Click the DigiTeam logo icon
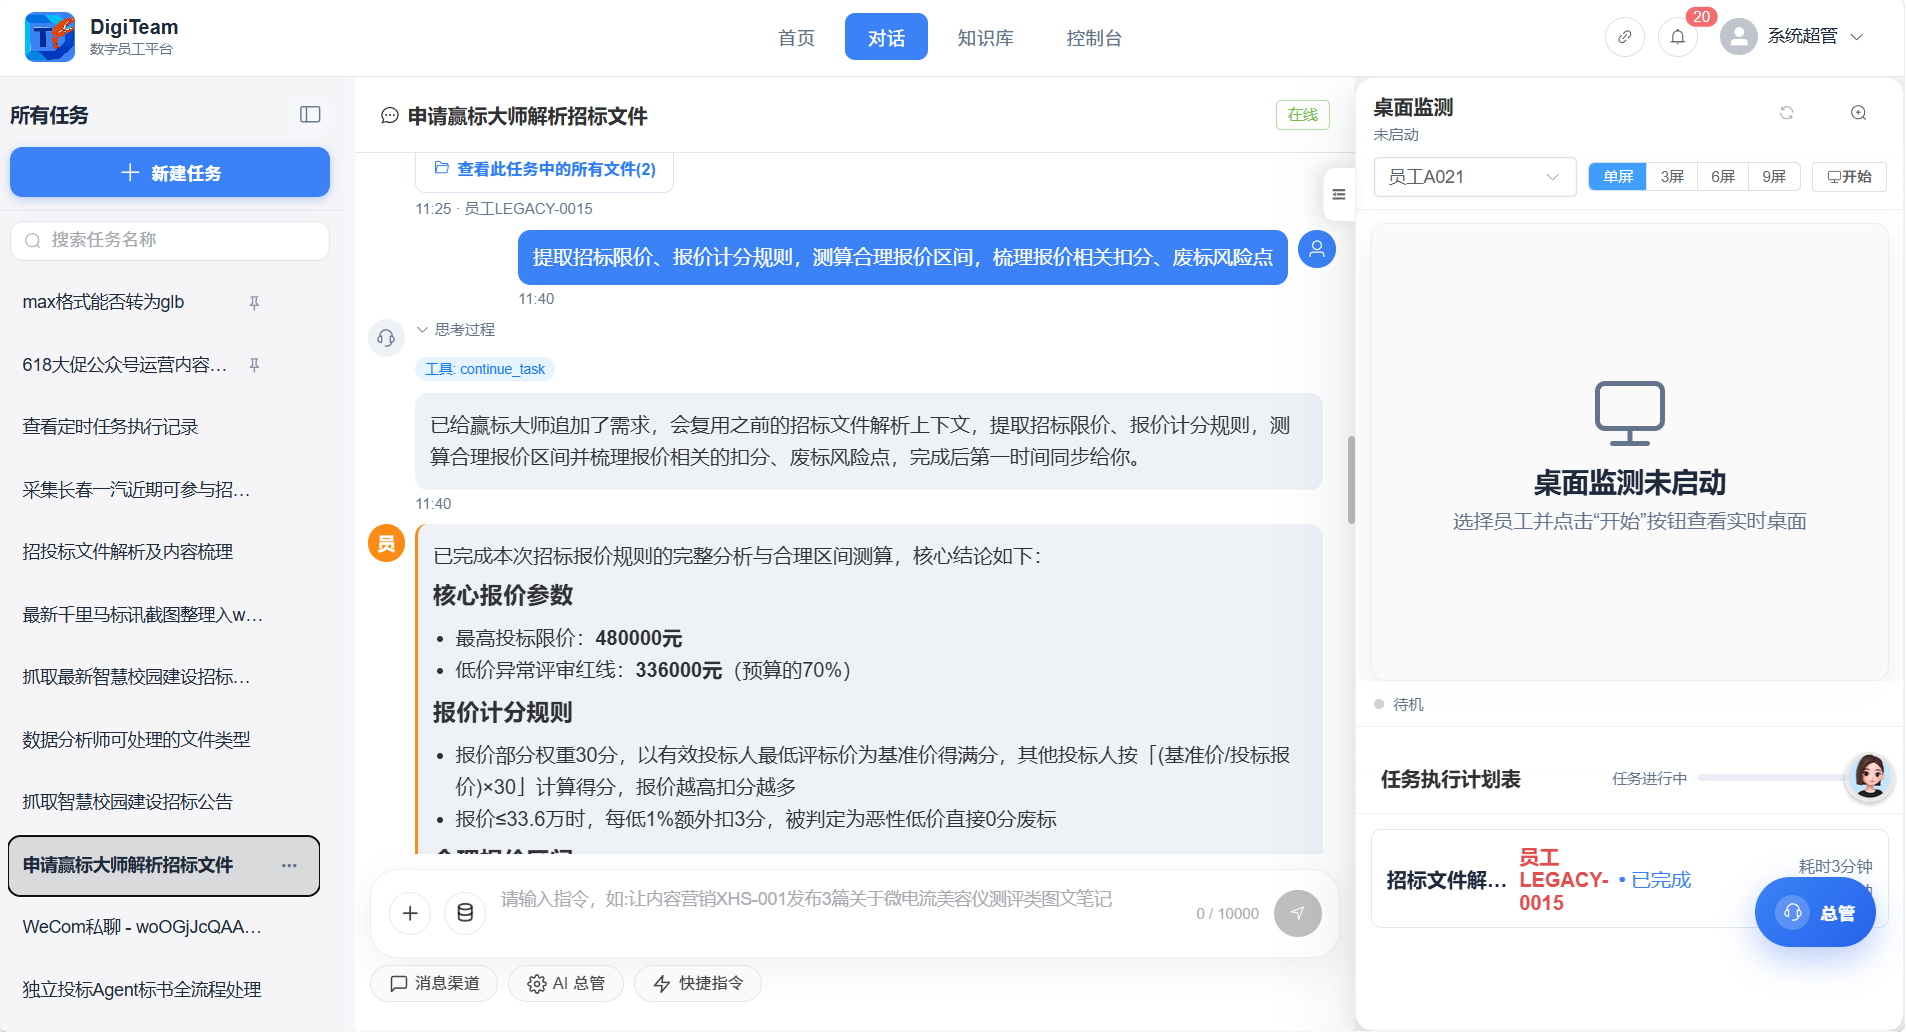Image resolution: width=1907 pixels, height=1032 pixels. [x=50, y=37]
